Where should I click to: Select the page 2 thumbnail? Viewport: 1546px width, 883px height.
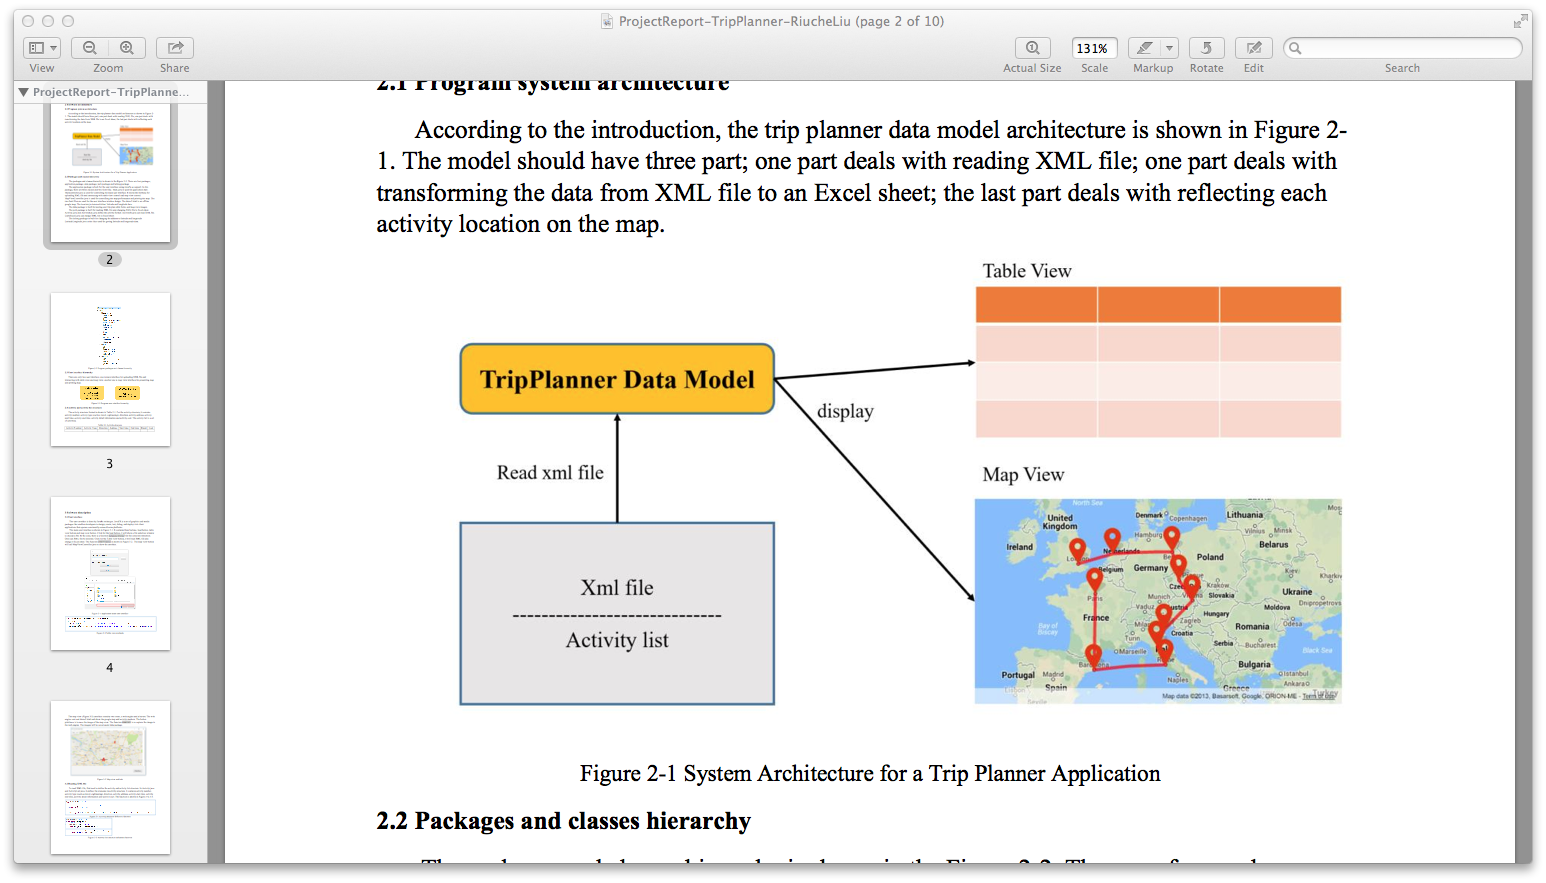point(110,171)
